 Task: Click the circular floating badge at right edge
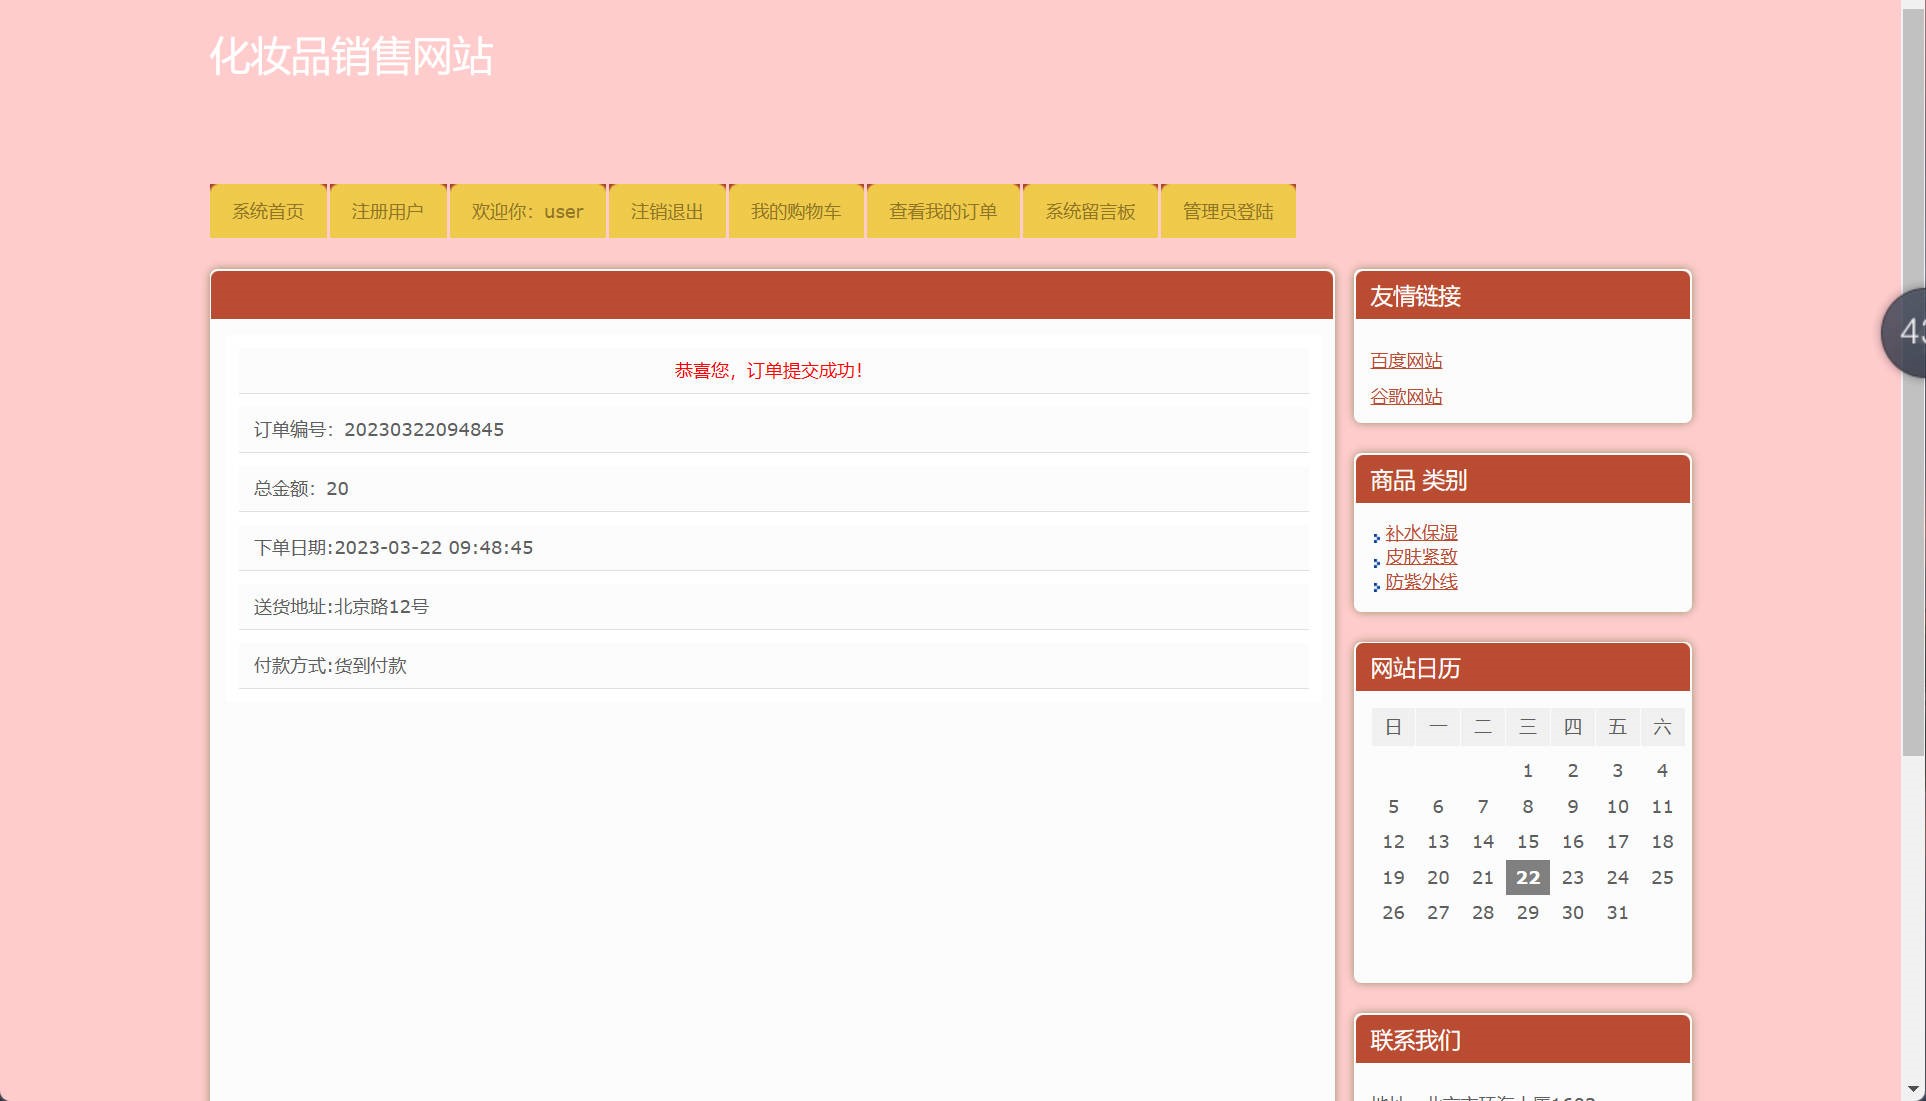pyautogui.click(x=1906, y=332)
